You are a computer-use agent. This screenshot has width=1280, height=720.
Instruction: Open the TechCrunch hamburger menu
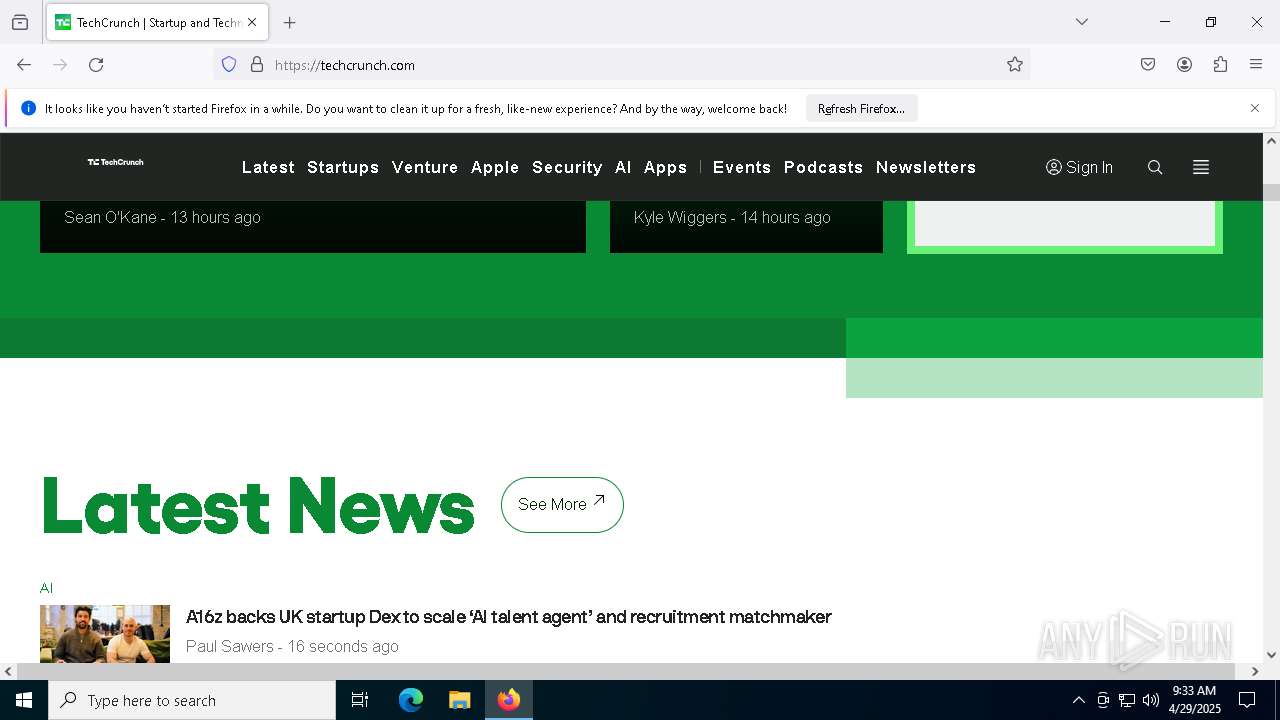pyautogui.click(x=1201, y=167)
